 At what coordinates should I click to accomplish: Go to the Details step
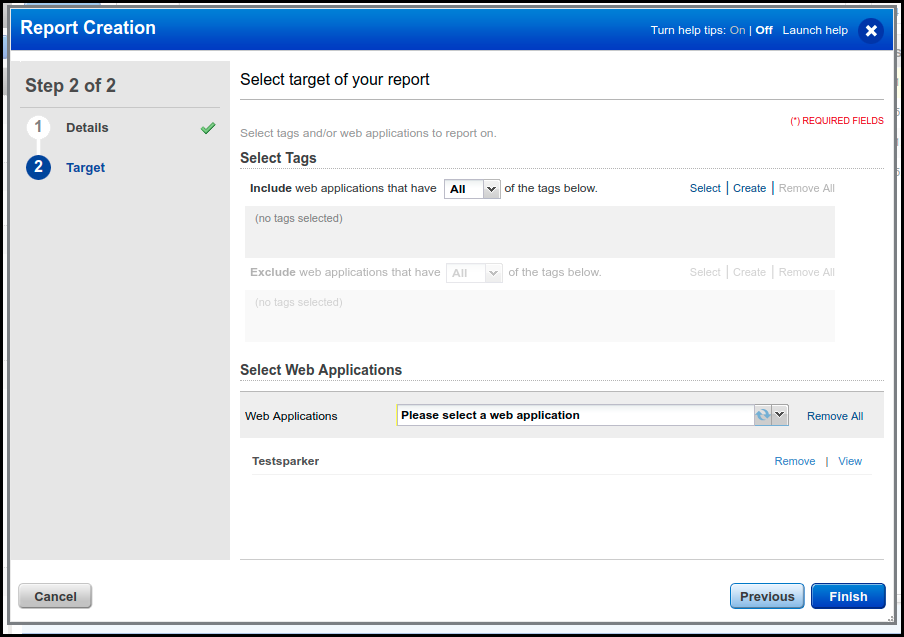pyautogui.click(x=87, y=128)
